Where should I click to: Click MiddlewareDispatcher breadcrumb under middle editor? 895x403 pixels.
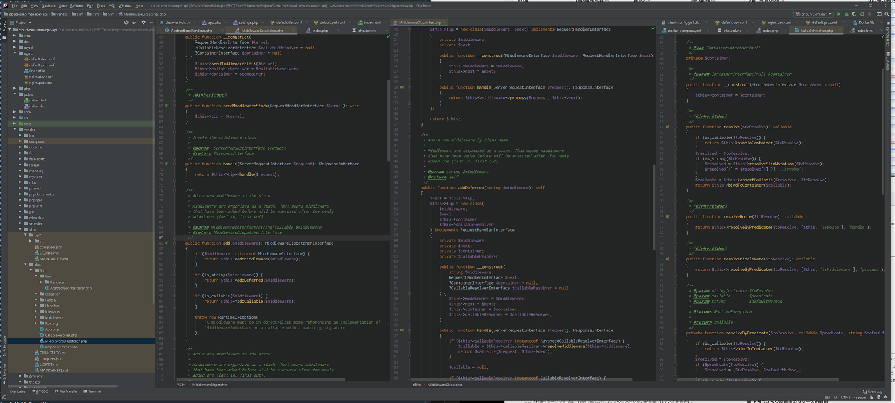(x=444, y=385)
